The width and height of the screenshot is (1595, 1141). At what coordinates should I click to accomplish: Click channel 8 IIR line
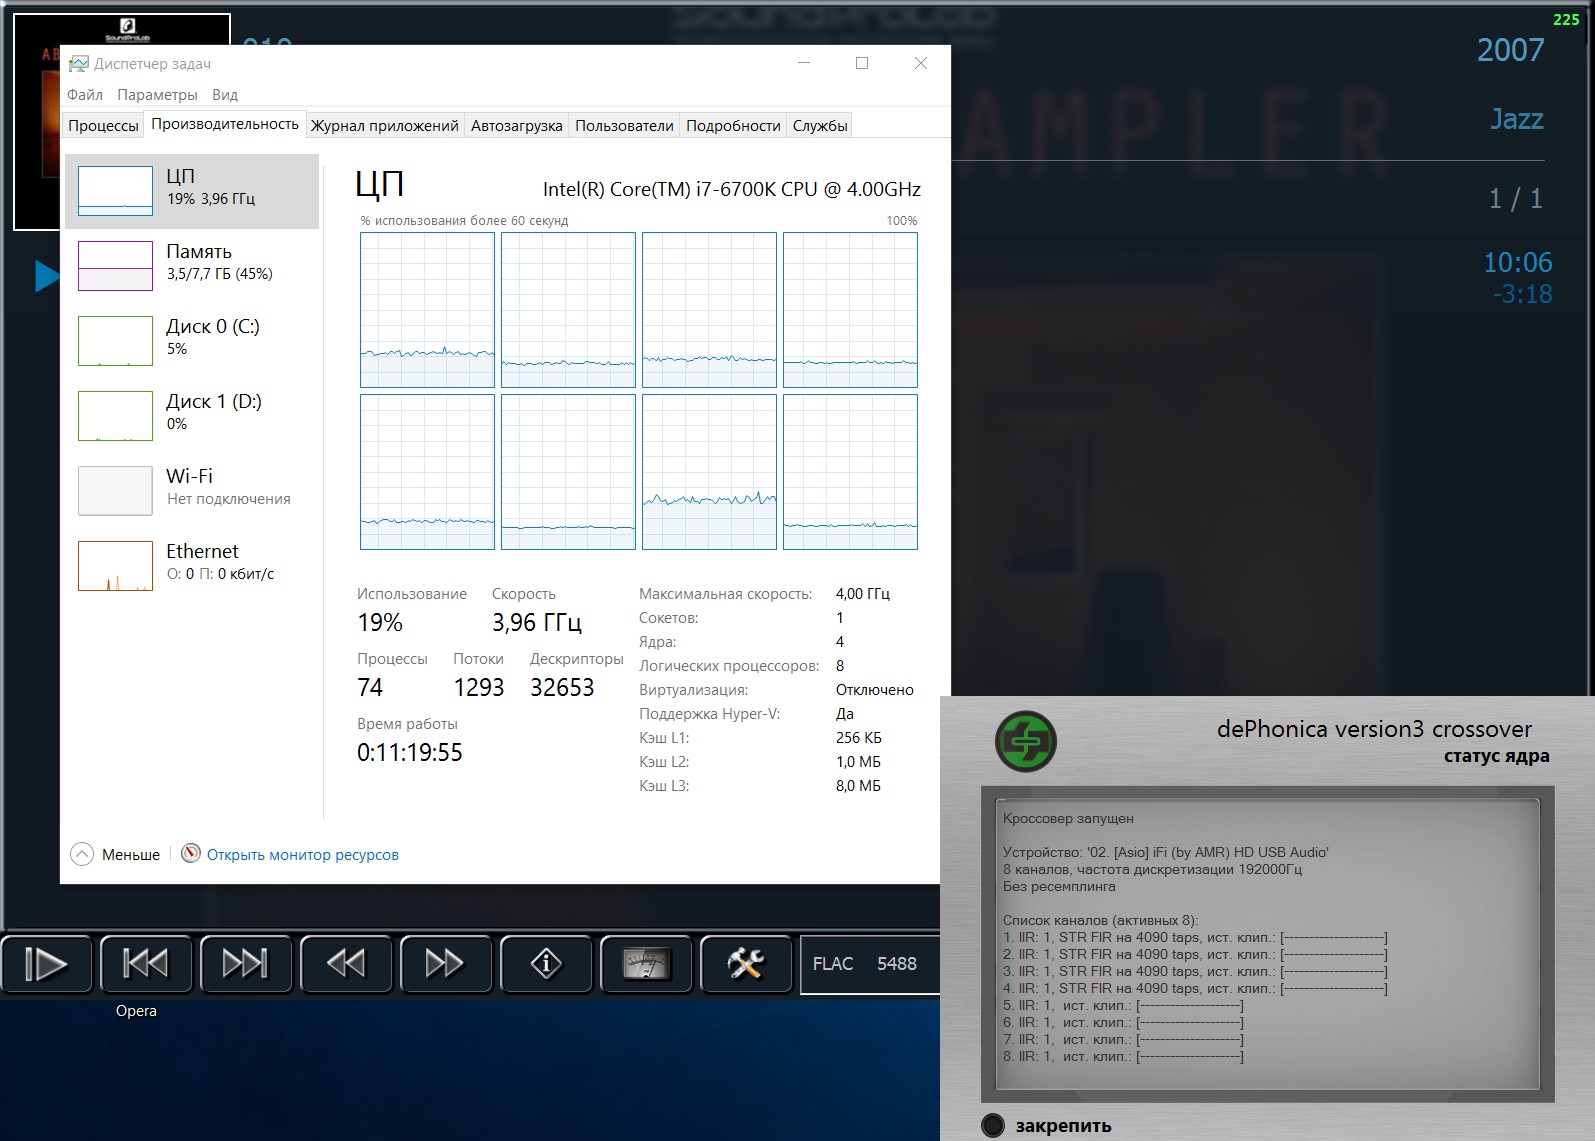[1123, 1056]
